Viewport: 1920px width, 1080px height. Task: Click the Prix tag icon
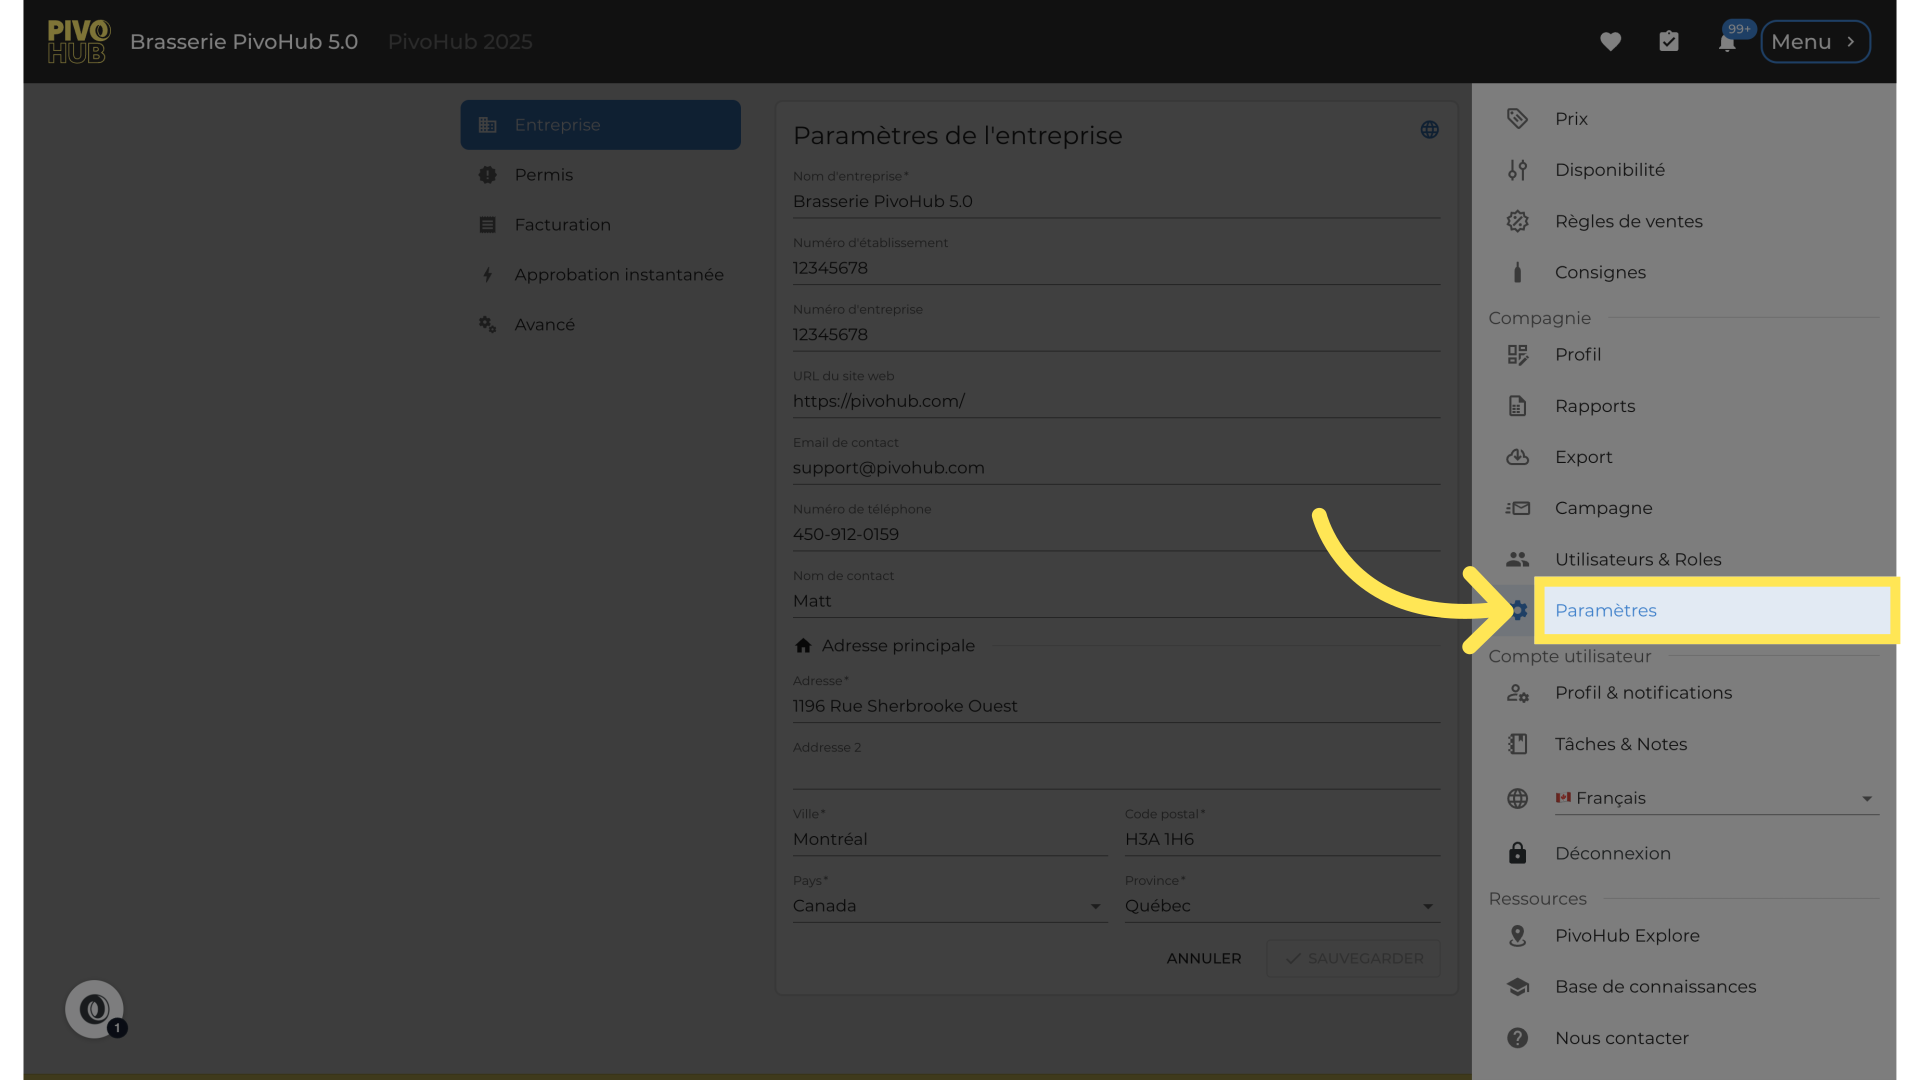[1517, 119]
